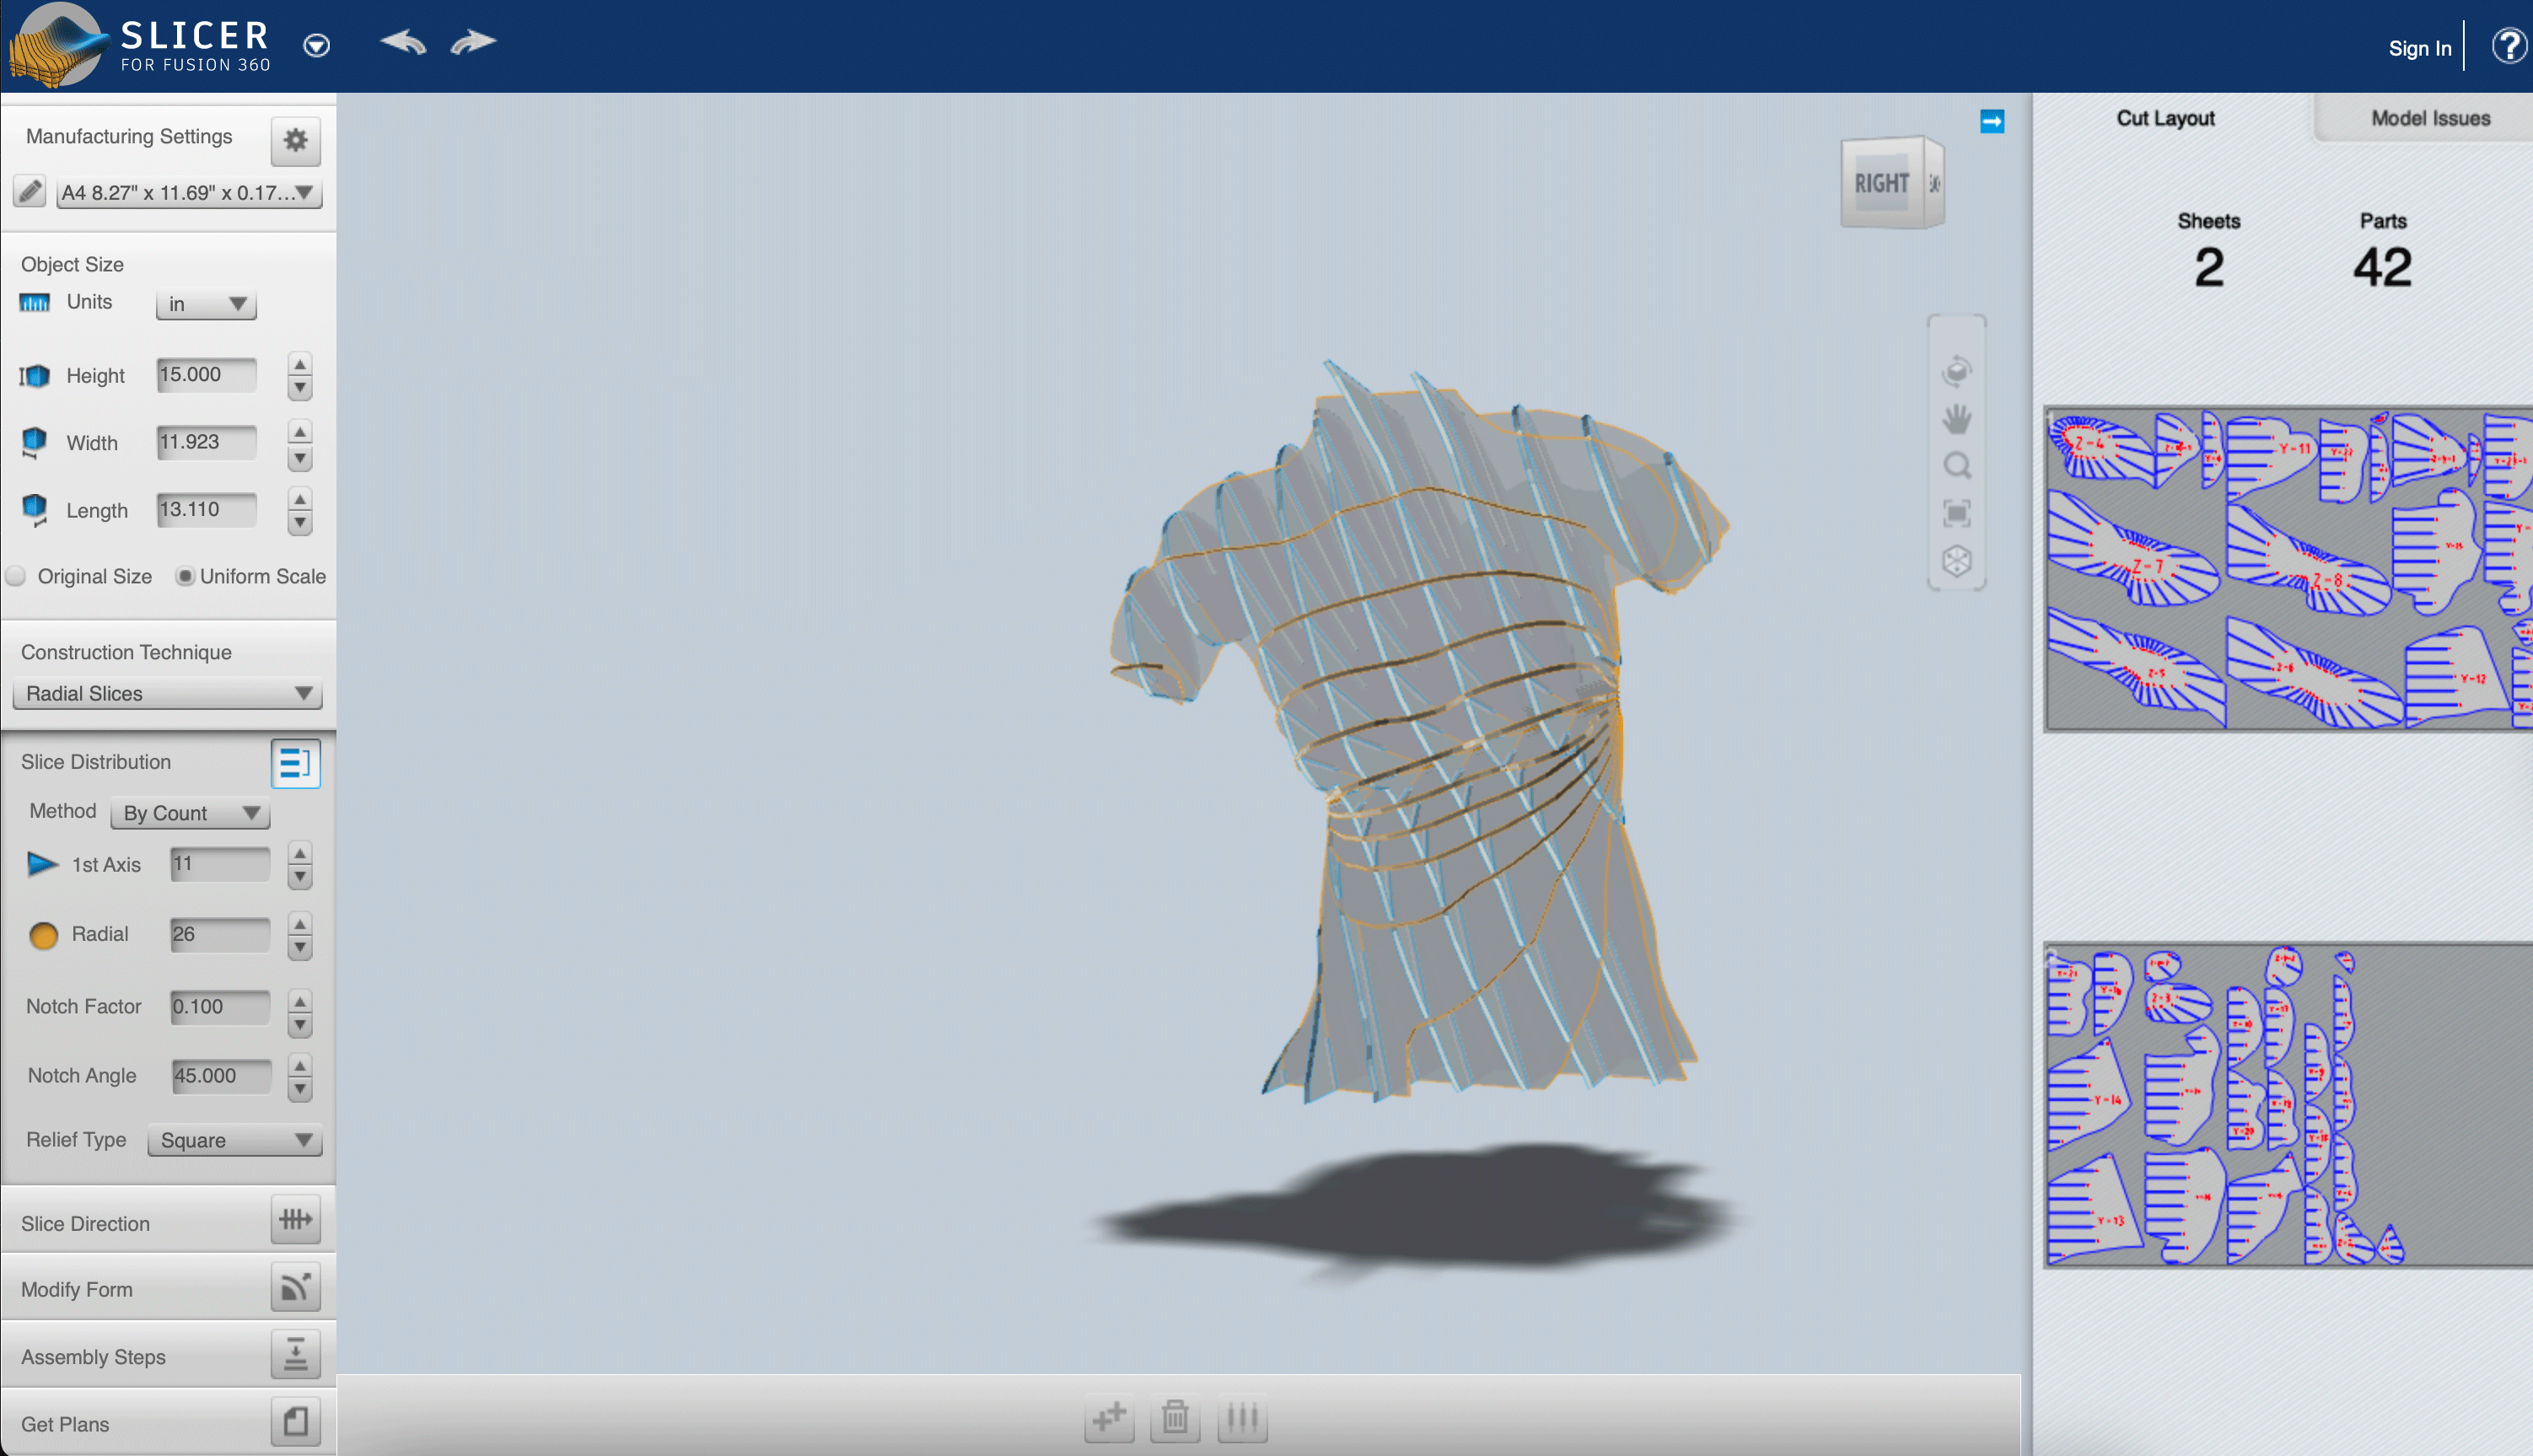Collapse right panel with blue arrow
This screenshot has height=1456, width=2533.
(1991, 121)
